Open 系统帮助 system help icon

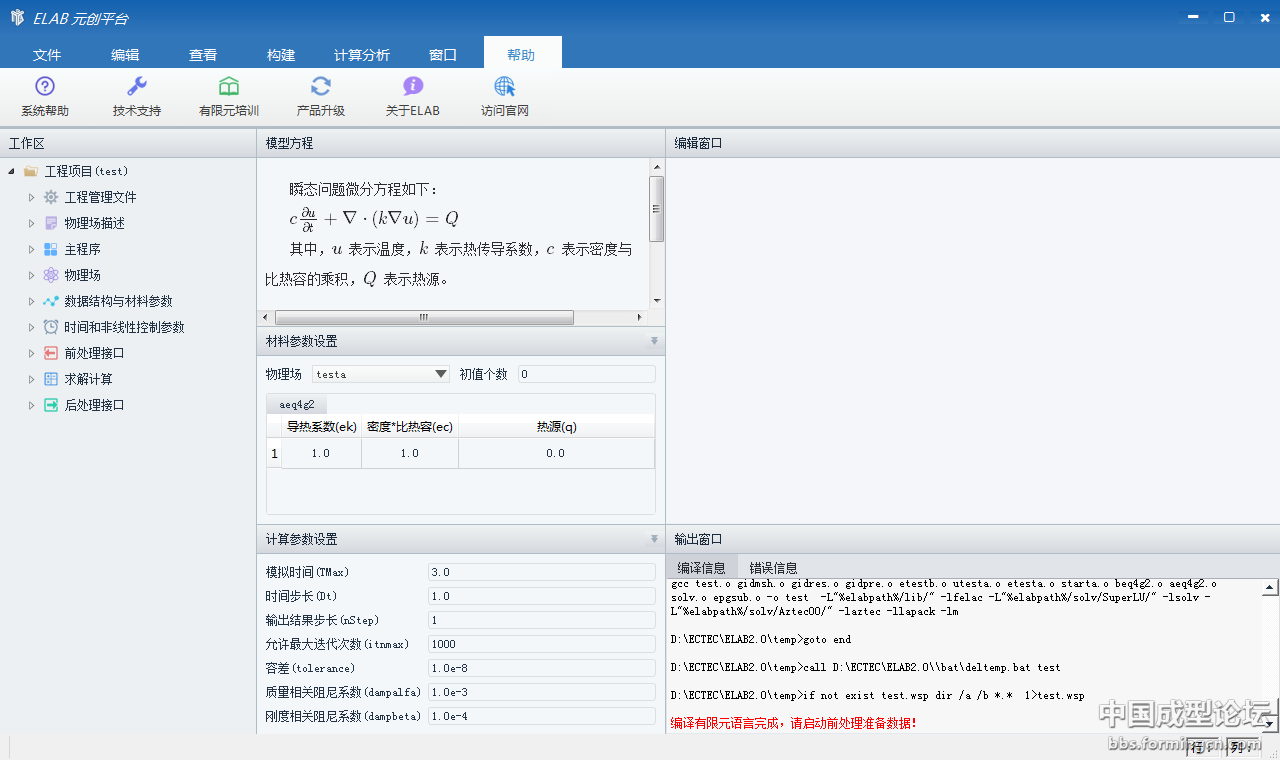pos(45,87)
